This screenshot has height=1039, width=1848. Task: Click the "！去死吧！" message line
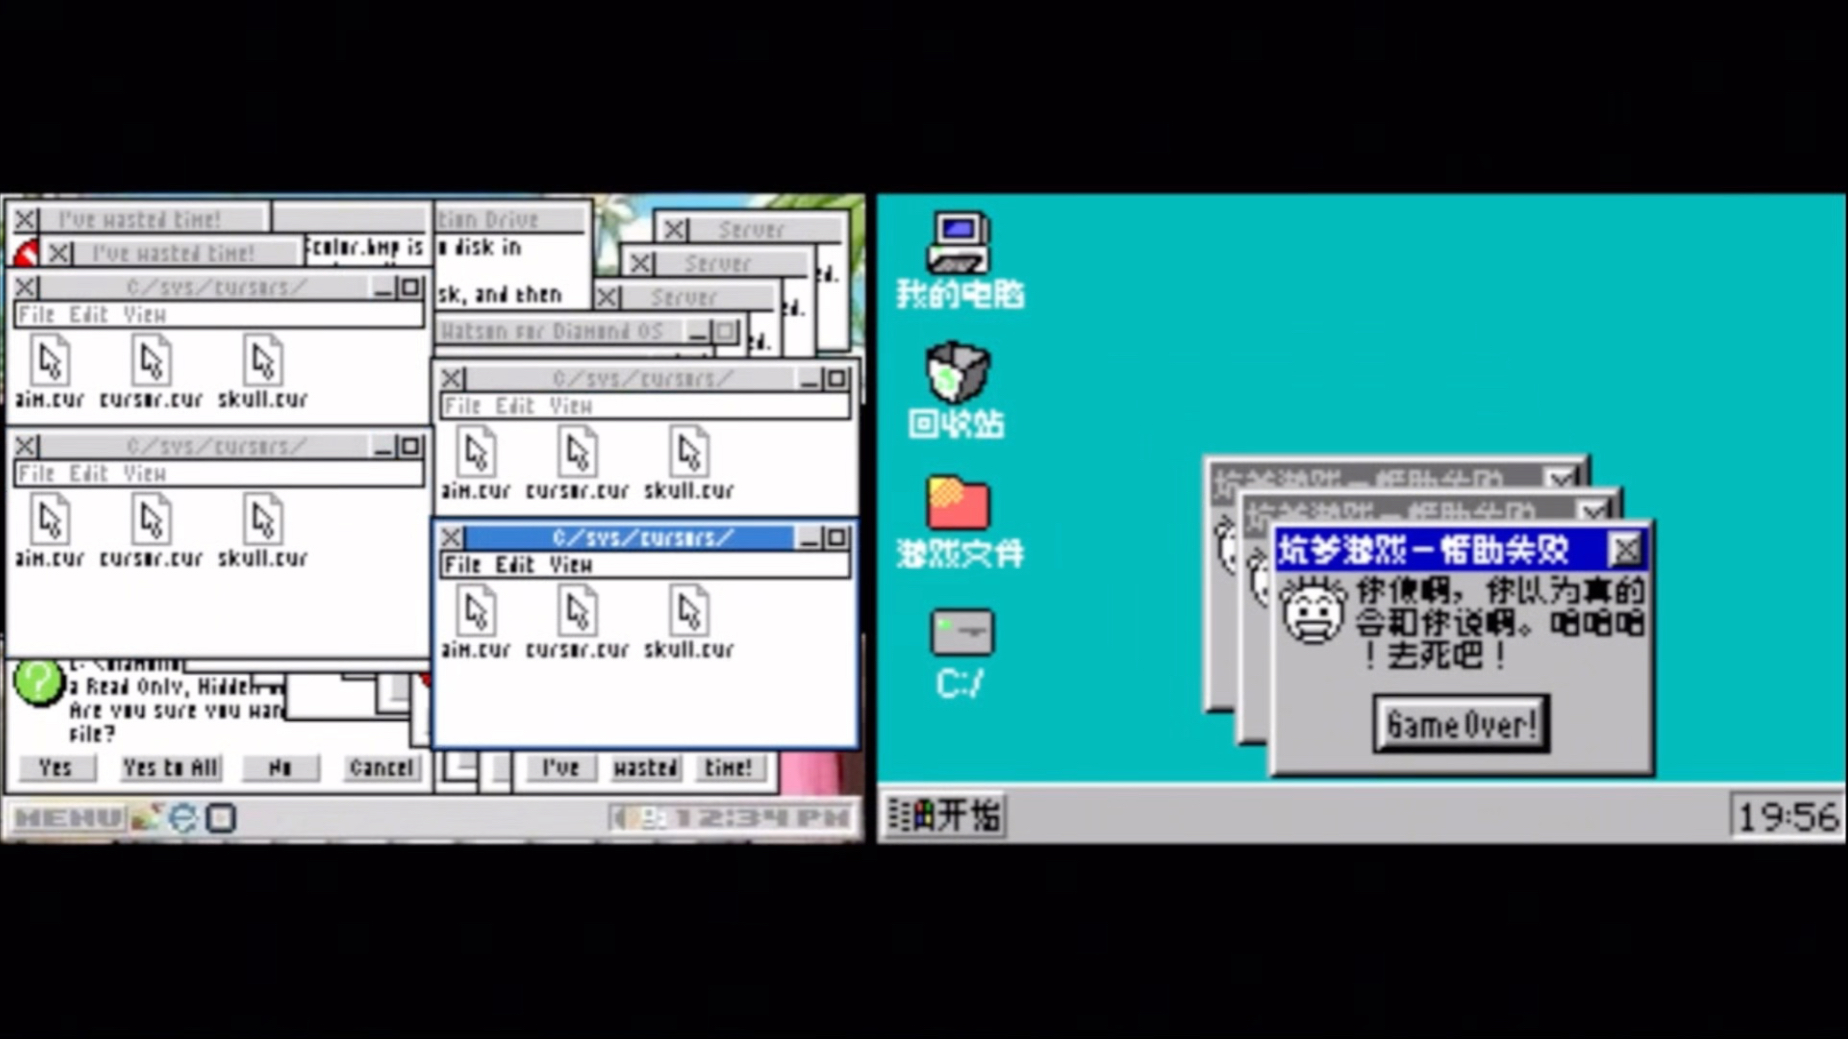point(1434,656)
